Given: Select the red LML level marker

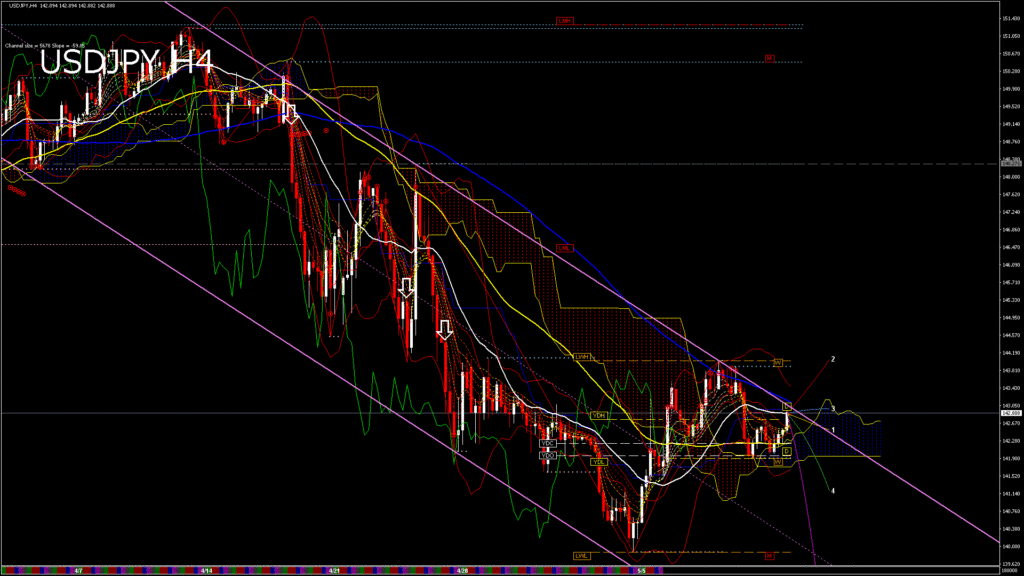Looking at the screenshot, I should pos(565,248).
